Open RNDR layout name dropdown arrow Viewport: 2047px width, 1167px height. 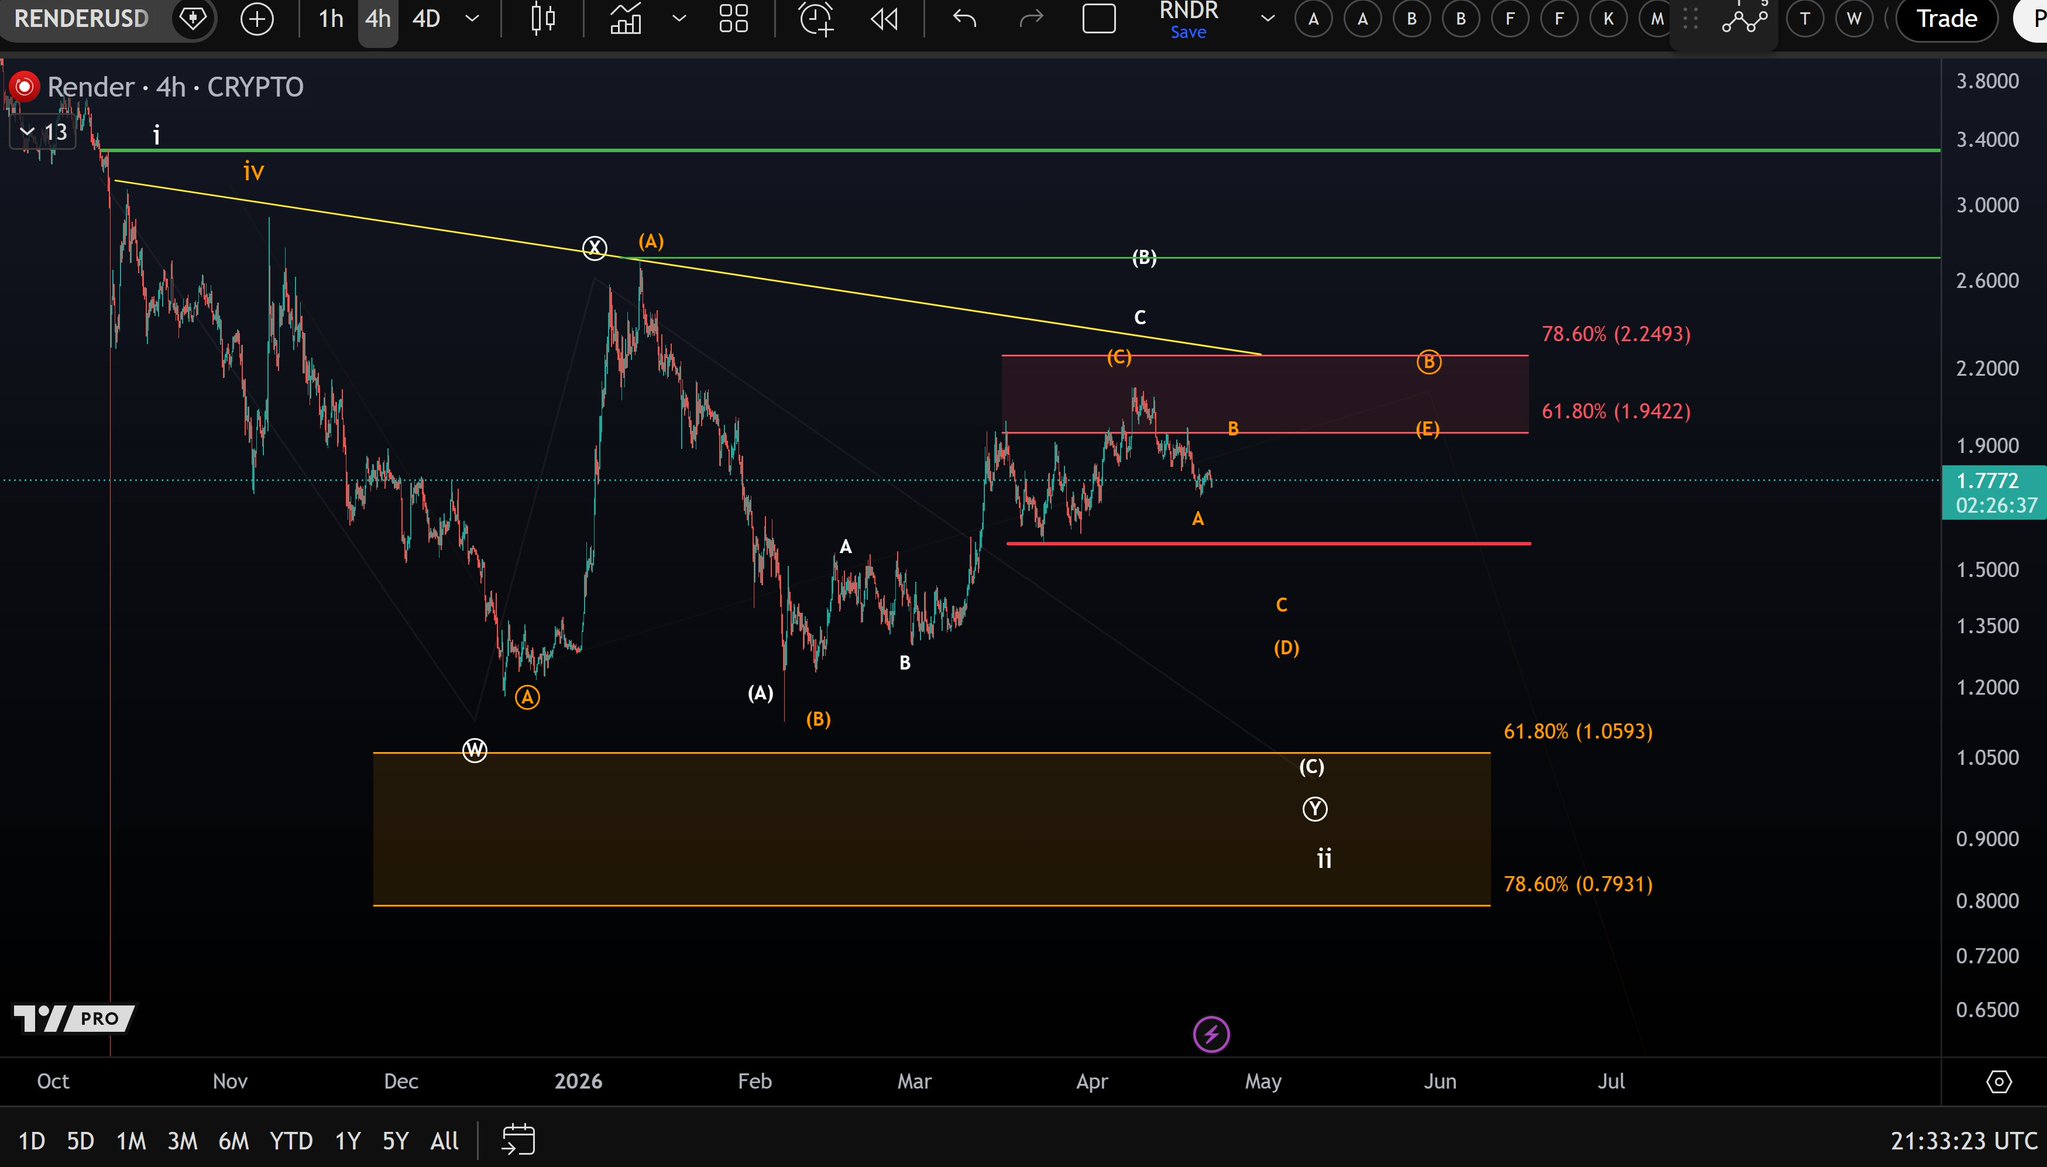1268,19
